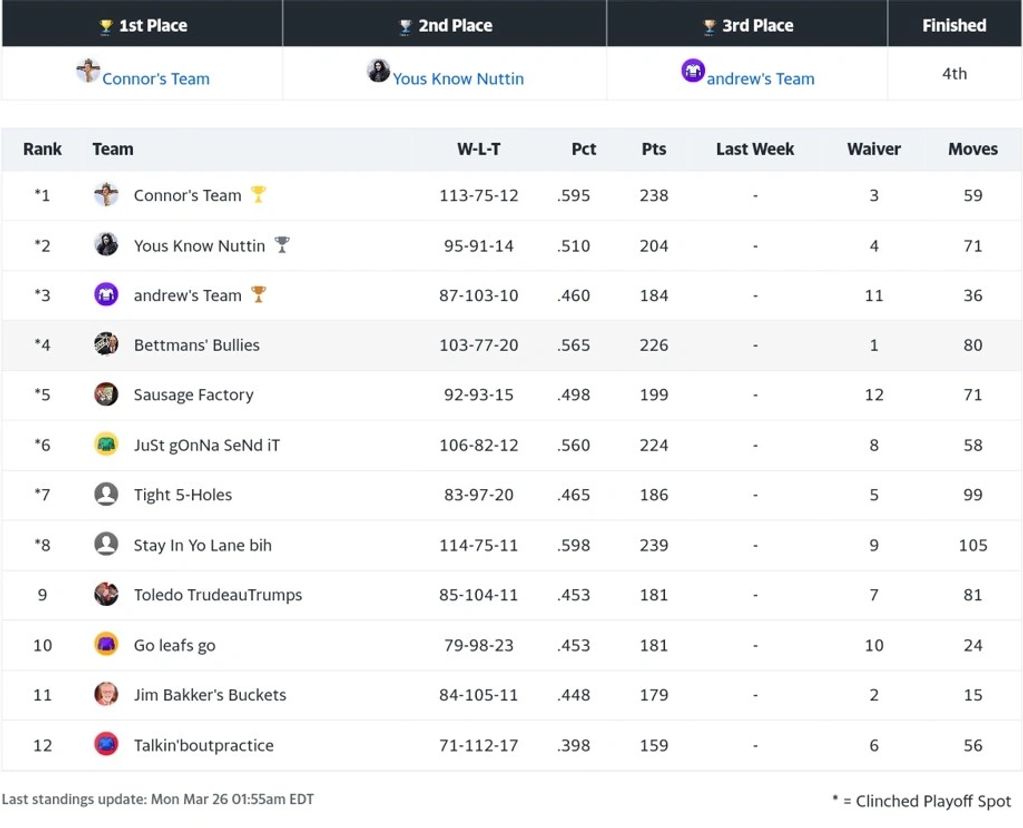Sort table by Waiver column header
The image size is (1023, 828).
tap(873, 149)
